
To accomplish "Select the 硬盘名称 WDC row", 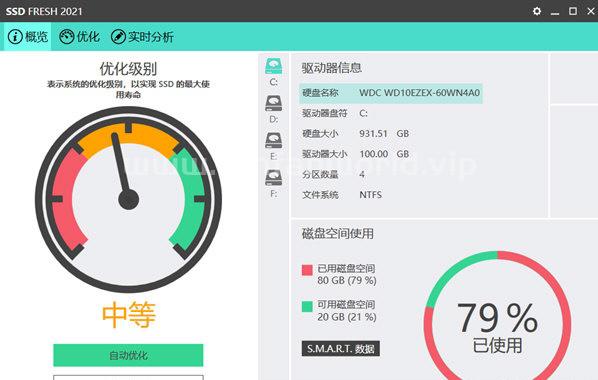I will pyautogui.click(x=391, y=93).
